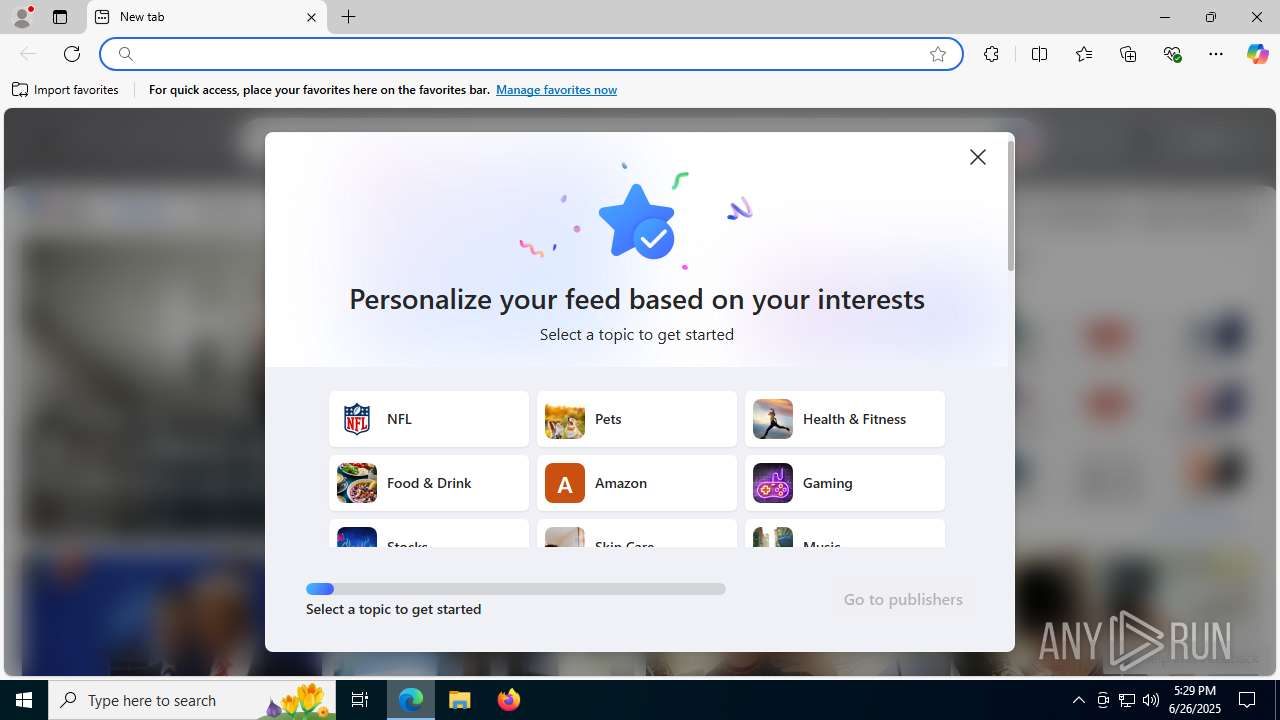This screenshot has width=1280, height=720.
Task: Click the taskbar search box
Action: point(192,700)
